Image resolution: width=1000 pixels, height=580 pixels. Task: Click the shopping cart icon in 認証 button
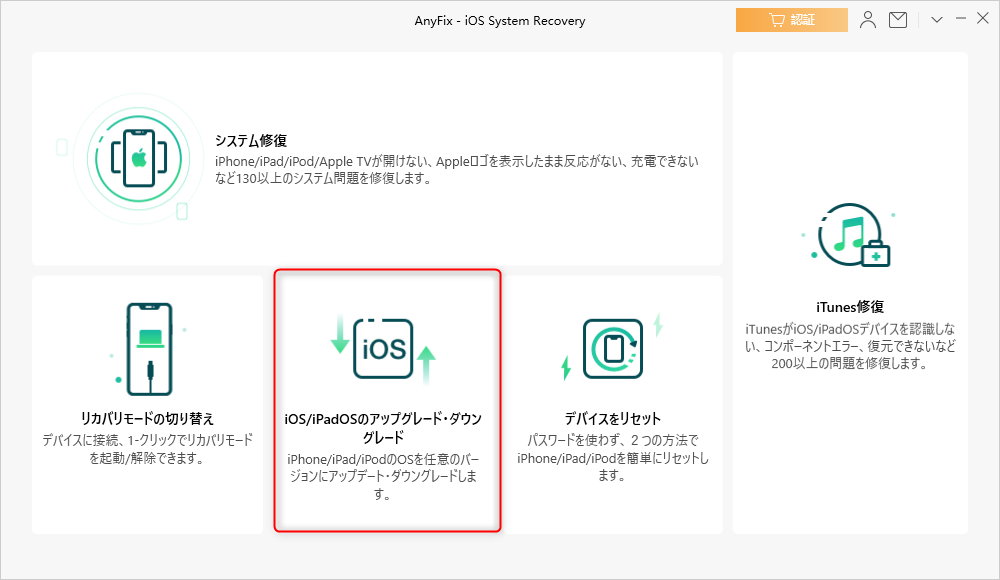(776, 20)
